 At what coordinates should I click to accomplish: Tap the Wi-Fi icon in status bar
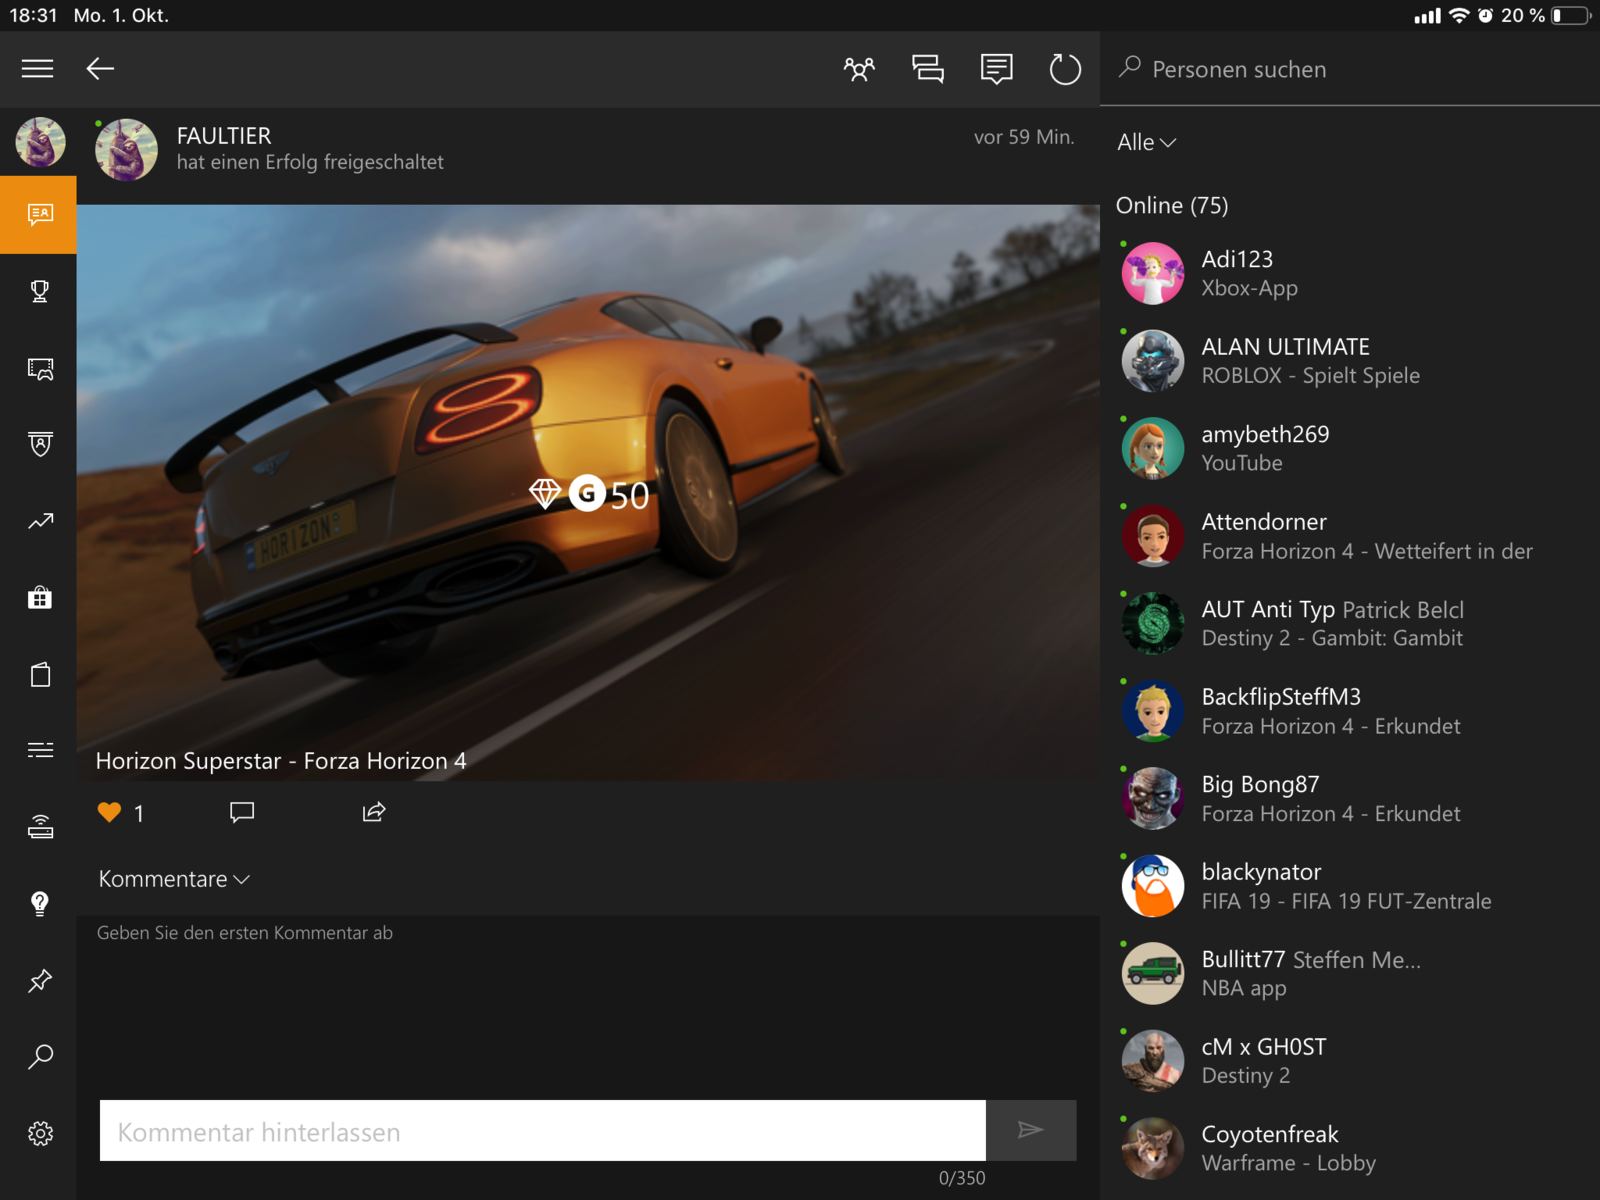[1459, 15]
